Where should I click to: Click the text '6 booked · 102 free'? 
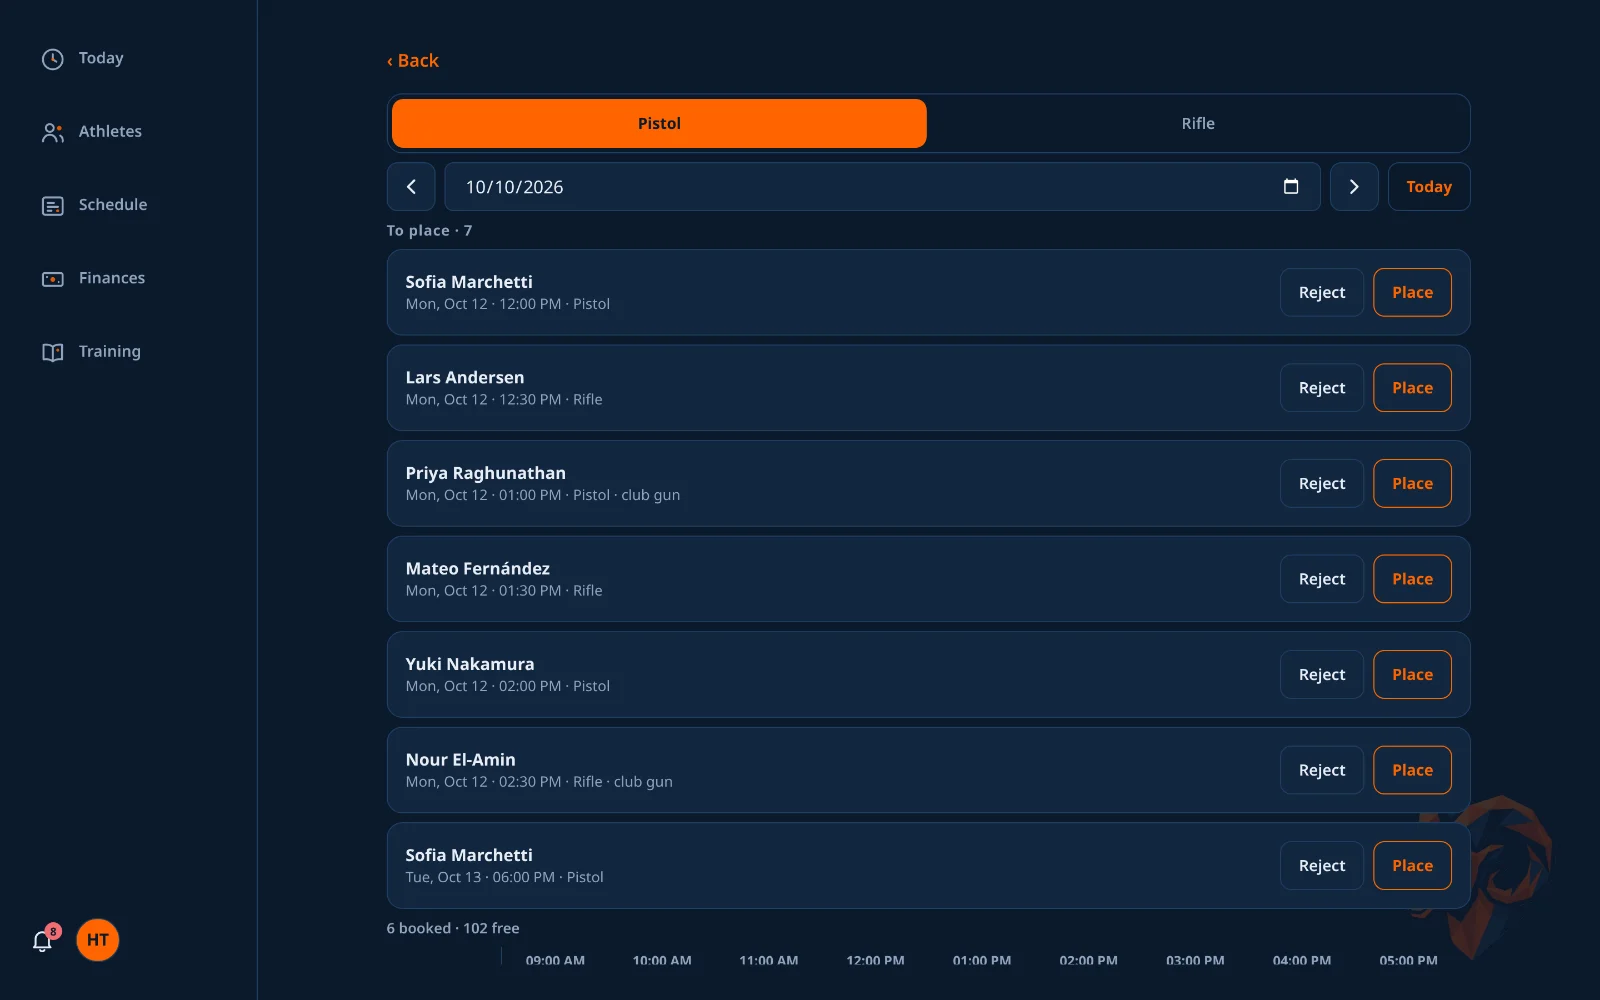(453, 929)
